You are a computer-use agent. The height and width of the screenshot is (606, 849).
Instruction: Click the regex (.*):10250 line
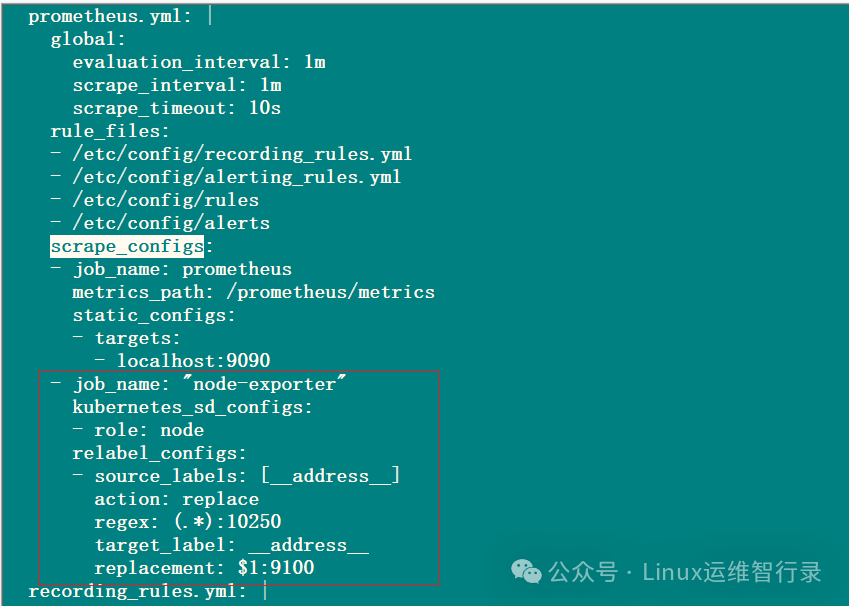click(188, 521)
